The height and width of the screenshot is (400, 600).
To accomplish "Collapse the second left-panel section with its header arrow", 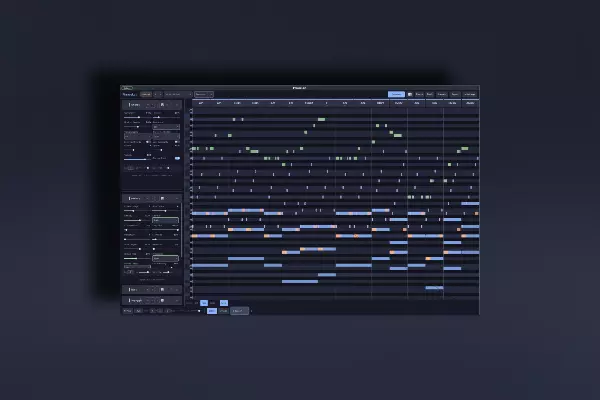I will [x=177, y=198].
